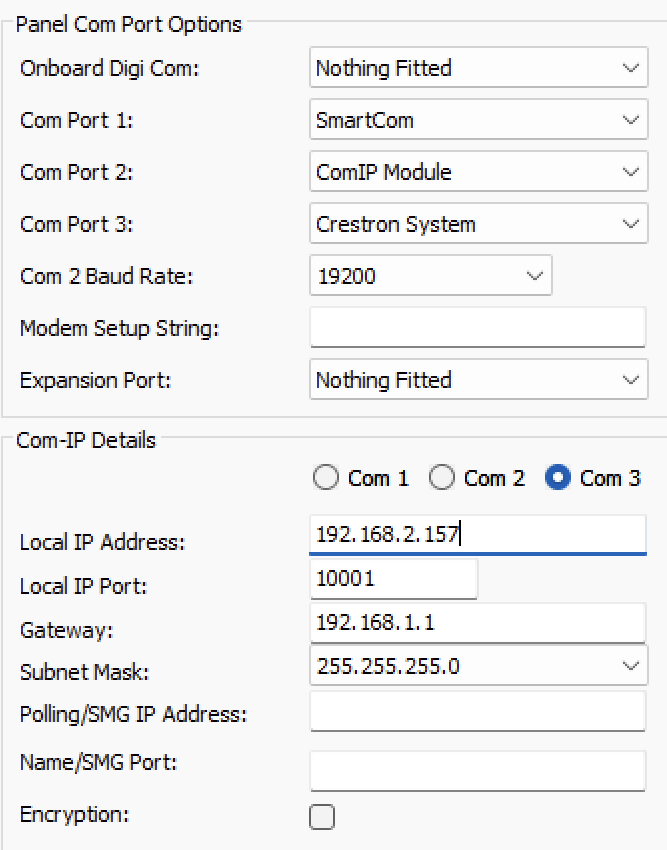Click the "Encryption:" text label
Image resolution: width=667 pixels, height=850 pixels.
click(75, 814)
